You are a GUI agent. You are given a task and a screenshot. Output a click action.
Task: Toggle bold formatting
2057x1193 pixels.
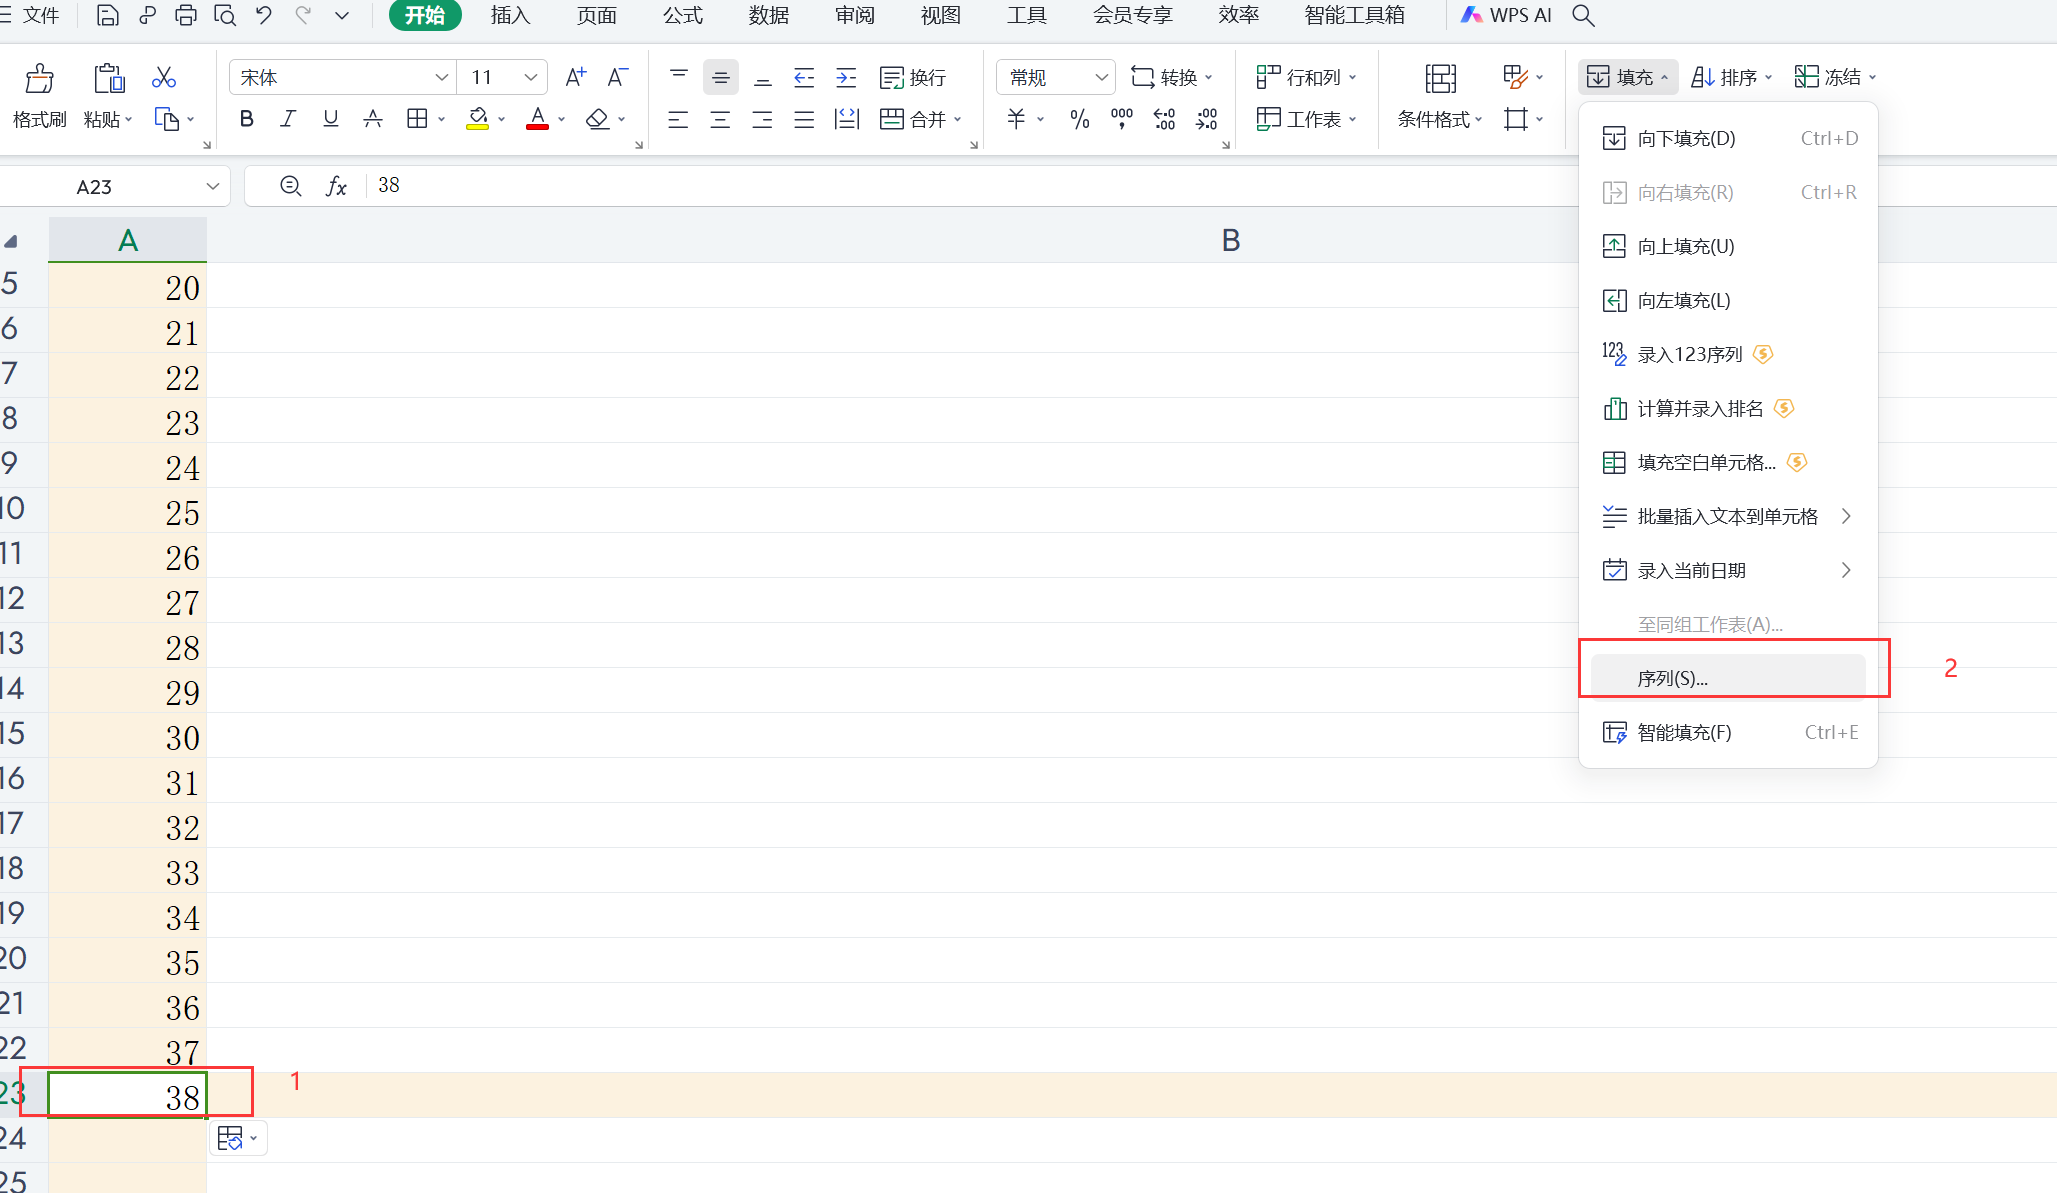[x=246, y=119]
